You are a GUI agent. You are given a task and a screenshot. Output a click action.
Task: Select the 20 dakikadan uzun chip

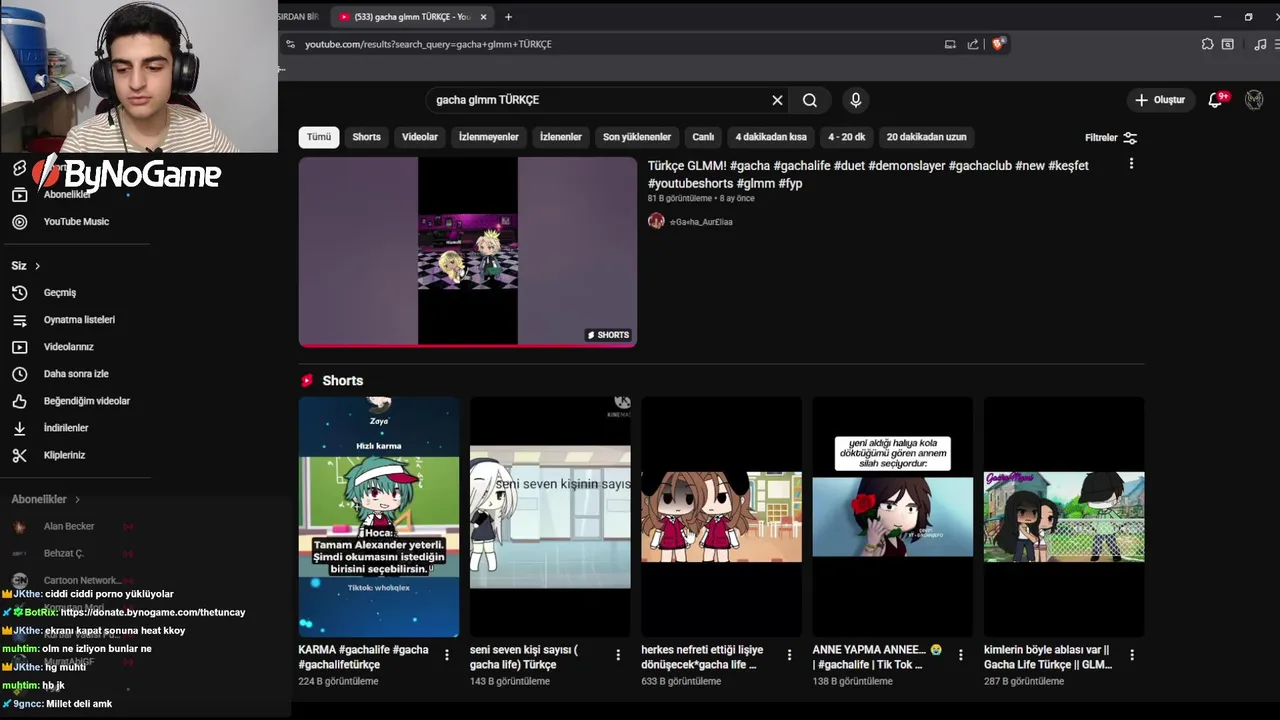[x=926, y=137]
